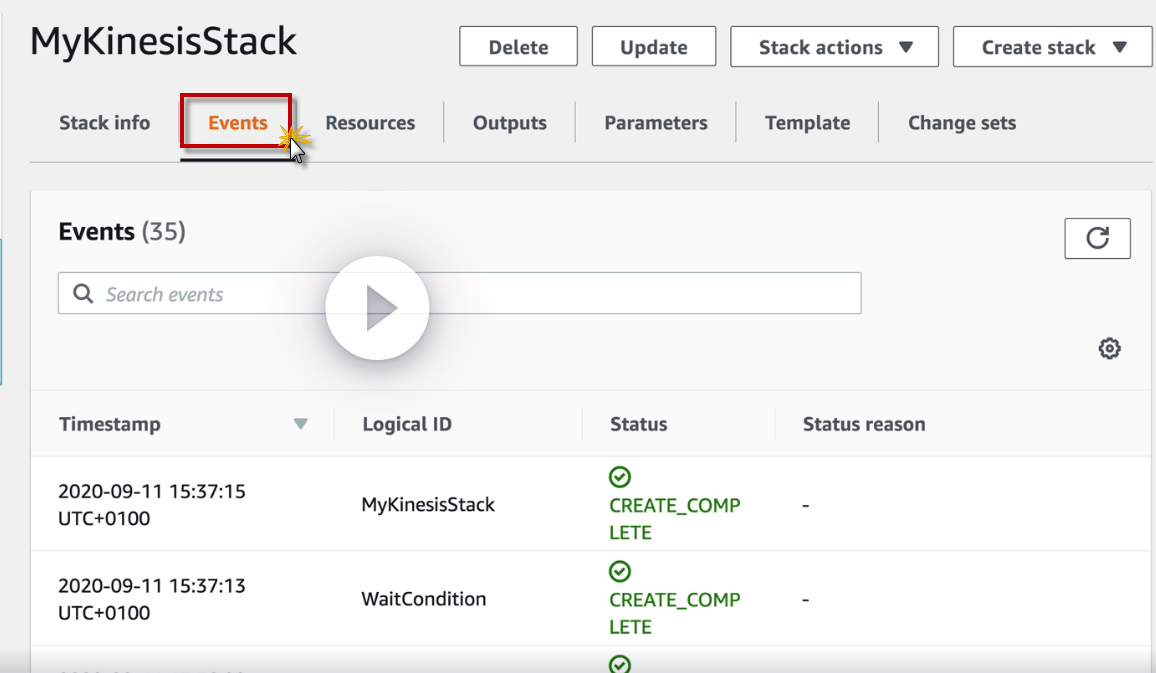This screenshot has height=673, width=1156.
Task: Click the Logical ID column header
Action: [407, 424]
